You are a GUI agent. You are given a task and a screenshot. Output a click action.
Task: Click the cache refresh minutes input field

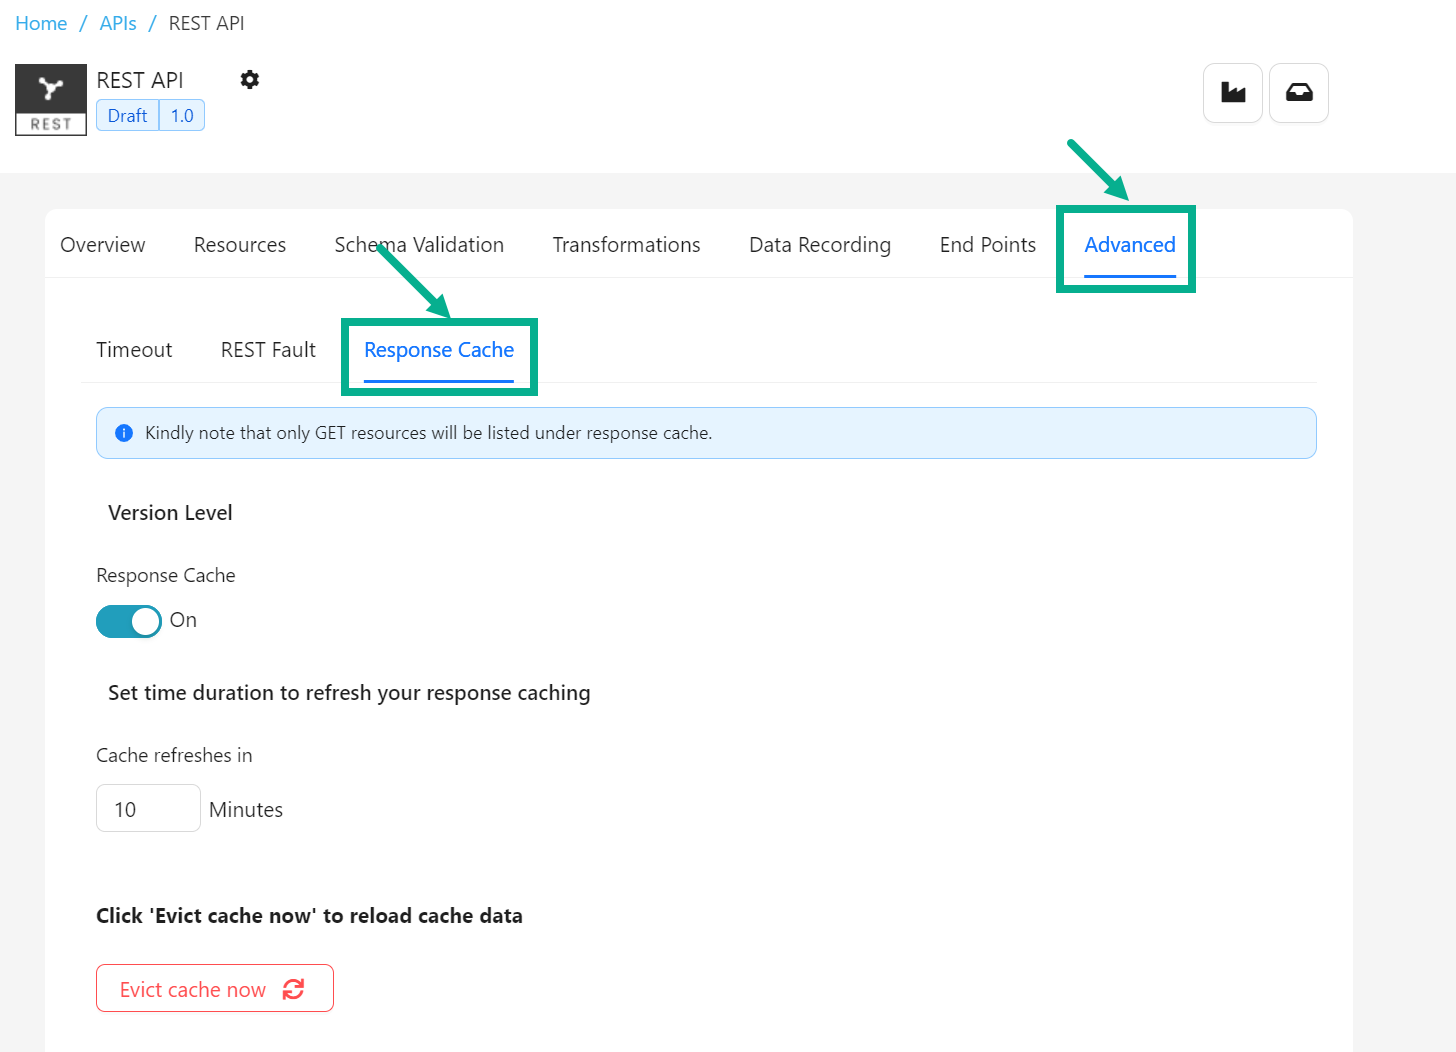pos(148,808)
